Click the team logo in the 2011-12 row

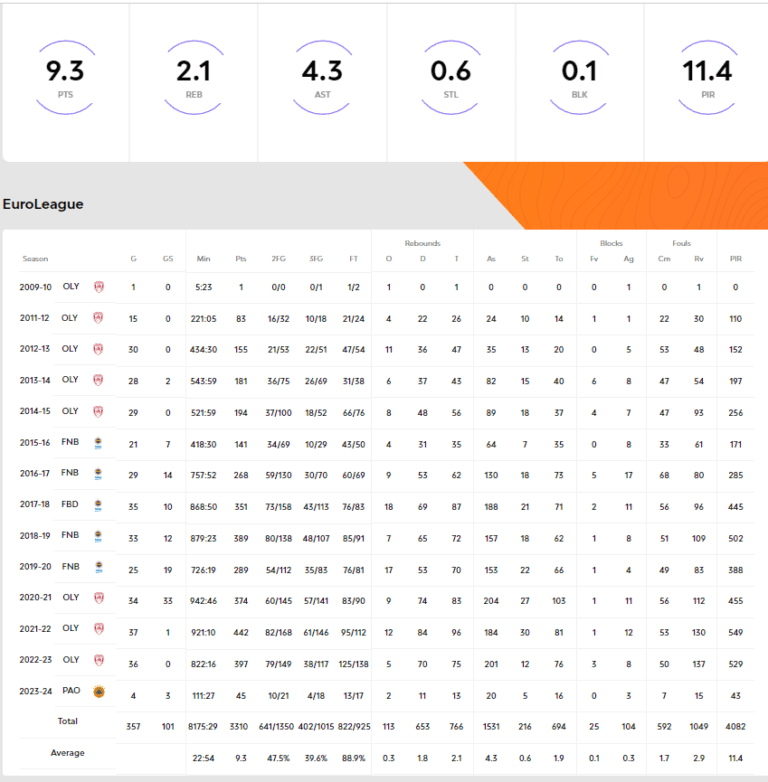pyautogui.click(x=98, y=318)
